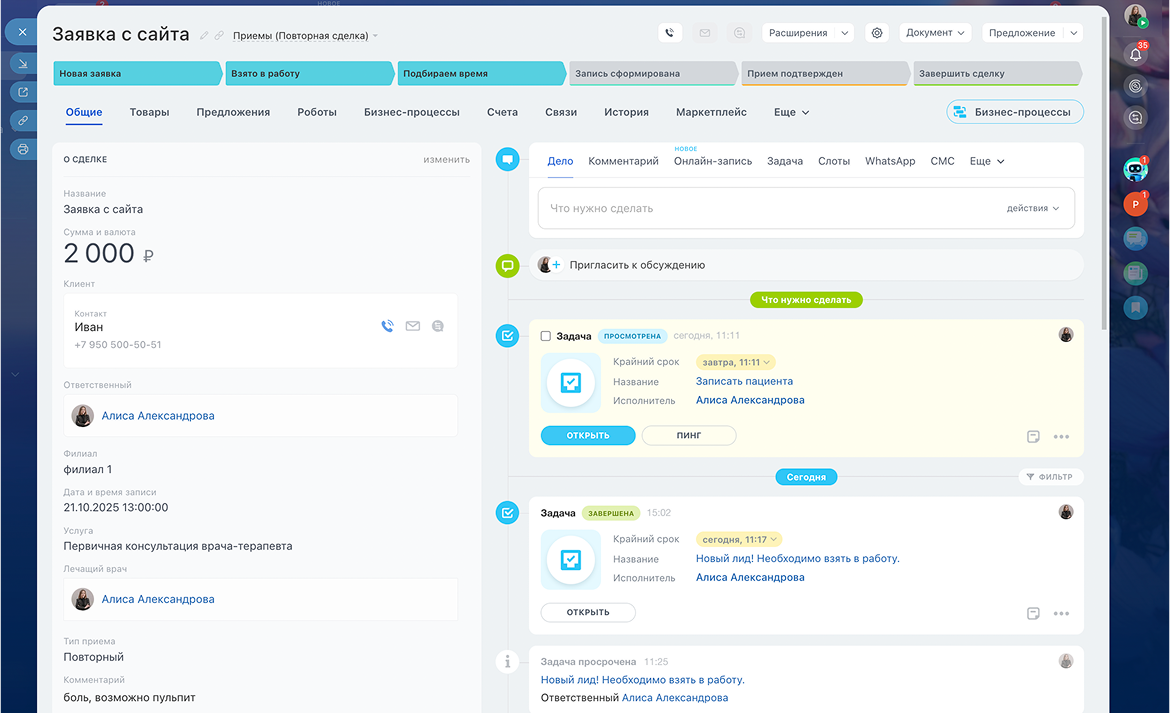Call contact Иван via phone icon

coord(388,326)
